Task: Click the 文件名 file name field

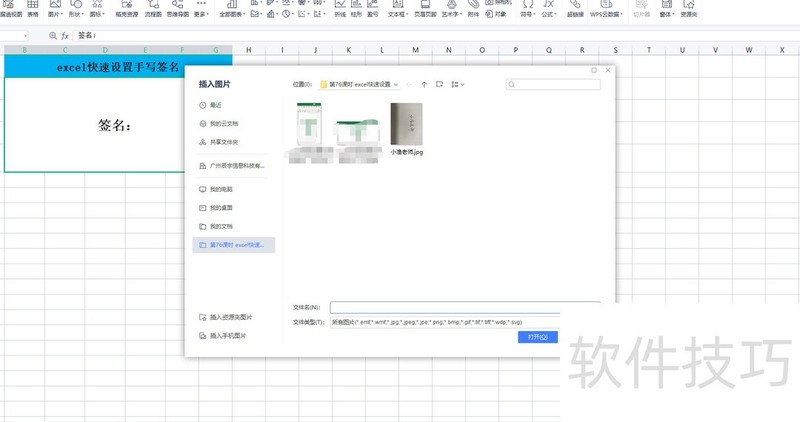Action: coord(465,307)
